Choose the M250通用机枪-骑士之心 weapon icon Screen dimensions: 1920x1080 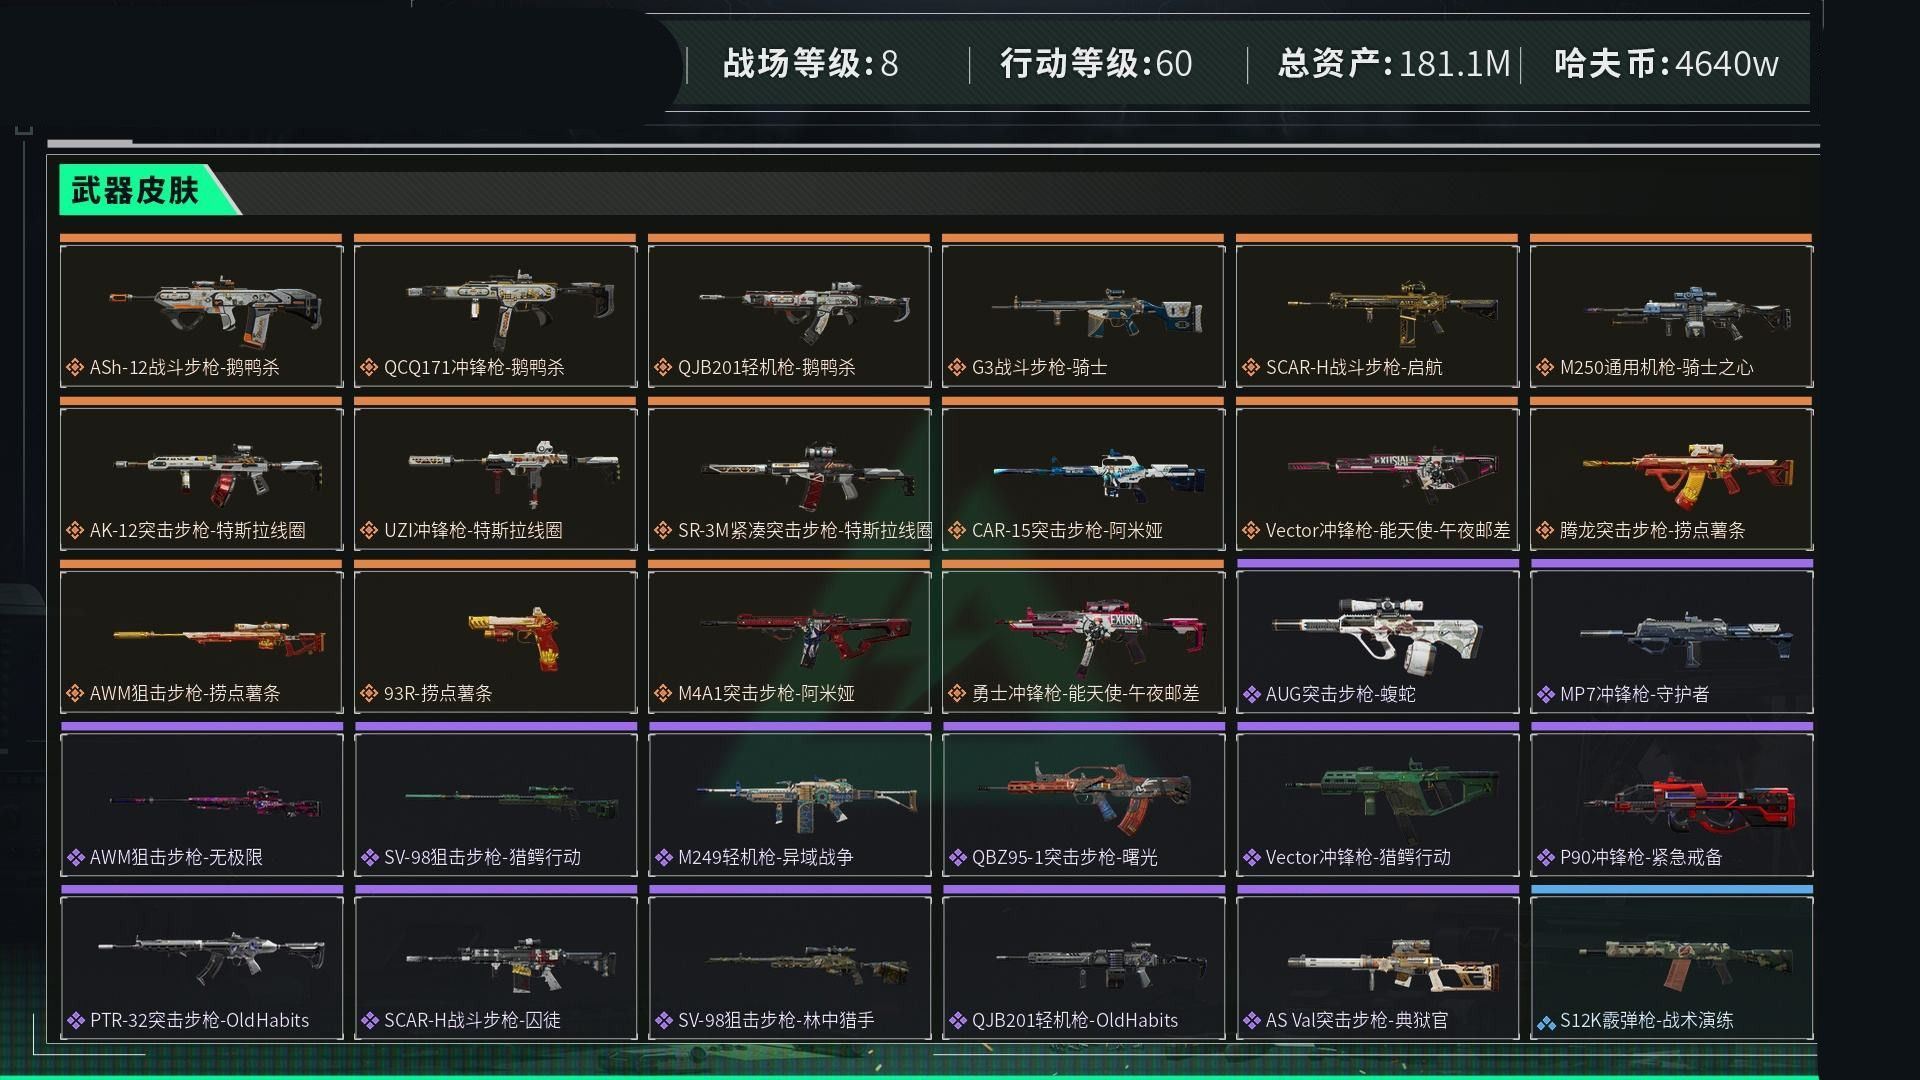[x=1688, y=313]
